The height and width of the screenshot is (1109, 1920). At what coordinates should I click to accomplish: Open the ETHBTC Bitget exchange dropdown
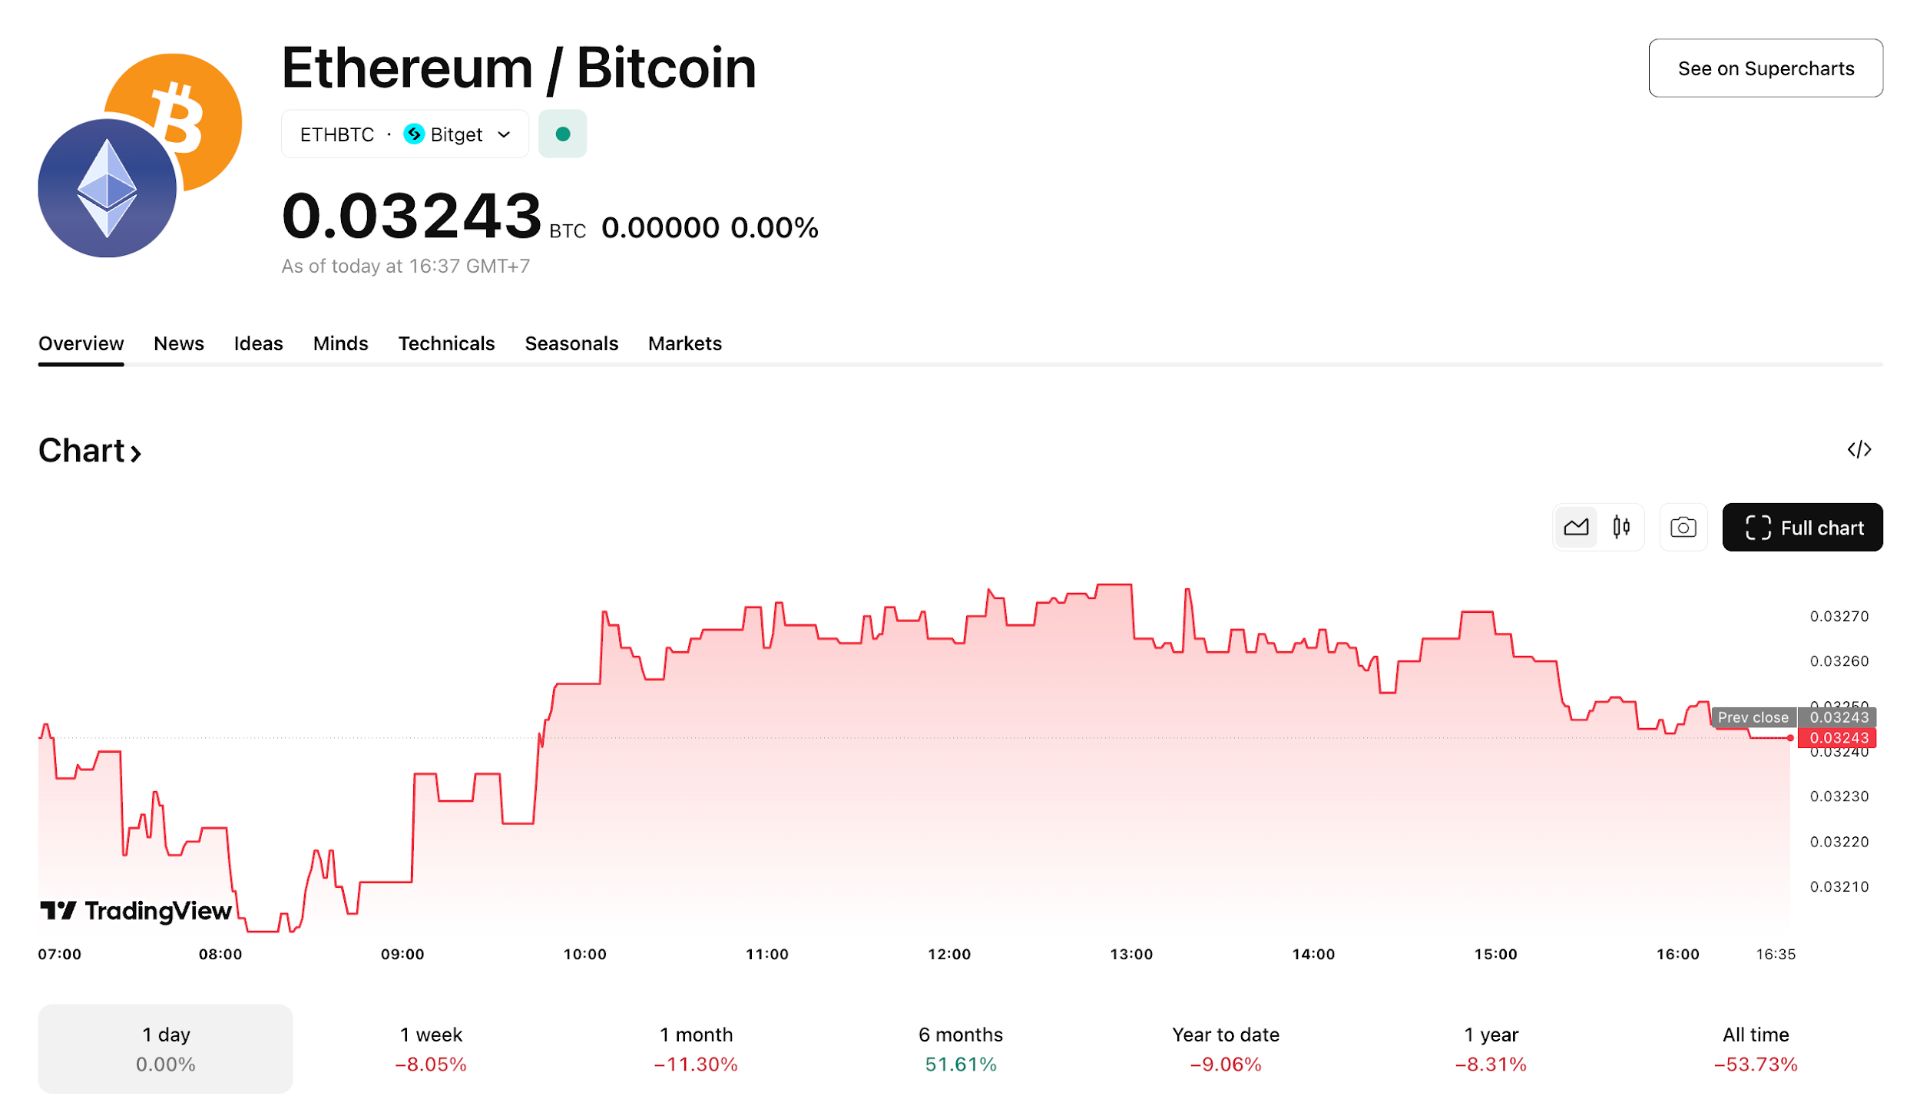click(405, 134)
